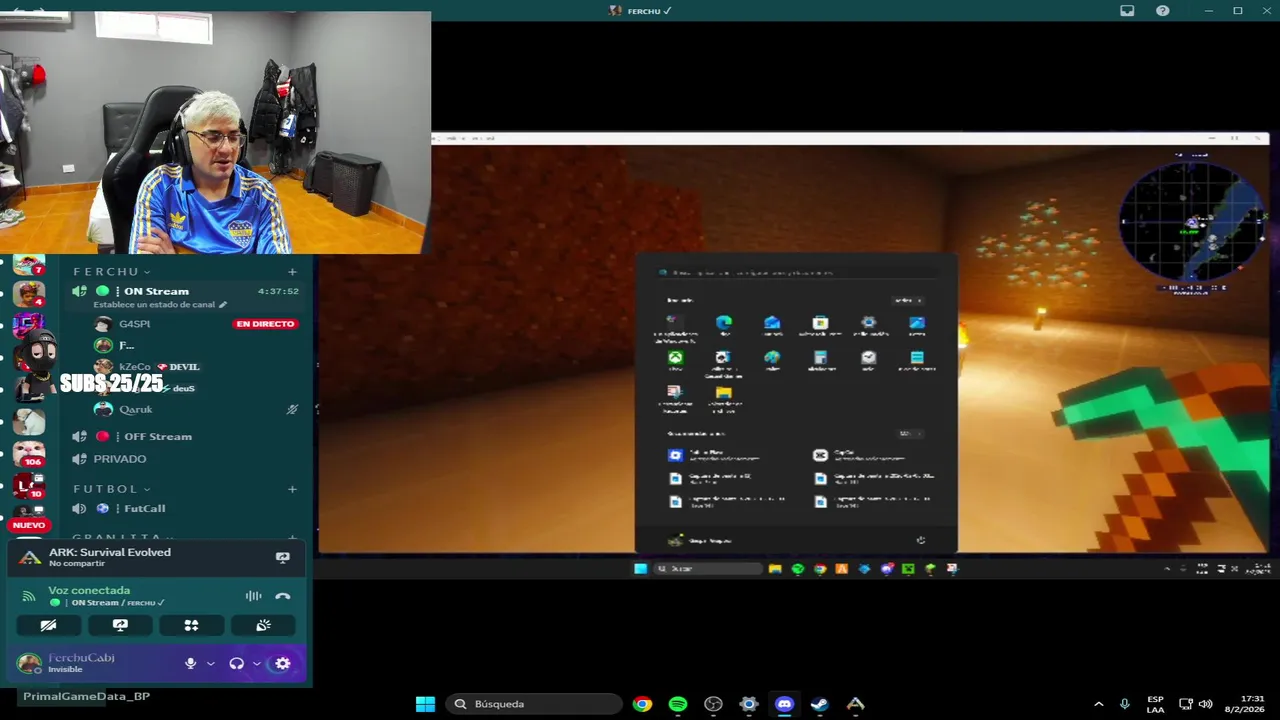Open the soundboard button

click(x=263, y=625)
